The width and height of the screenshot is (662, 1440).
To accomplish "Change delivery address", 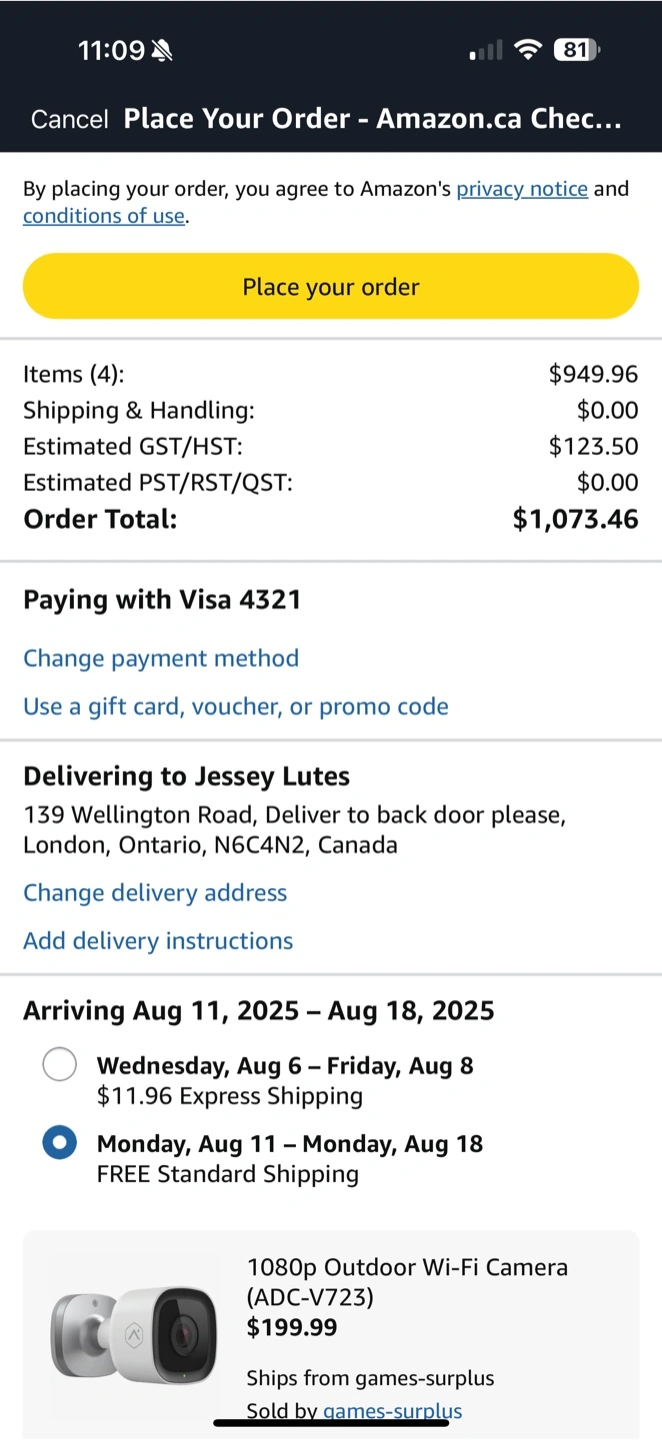I will coord(155,893).
